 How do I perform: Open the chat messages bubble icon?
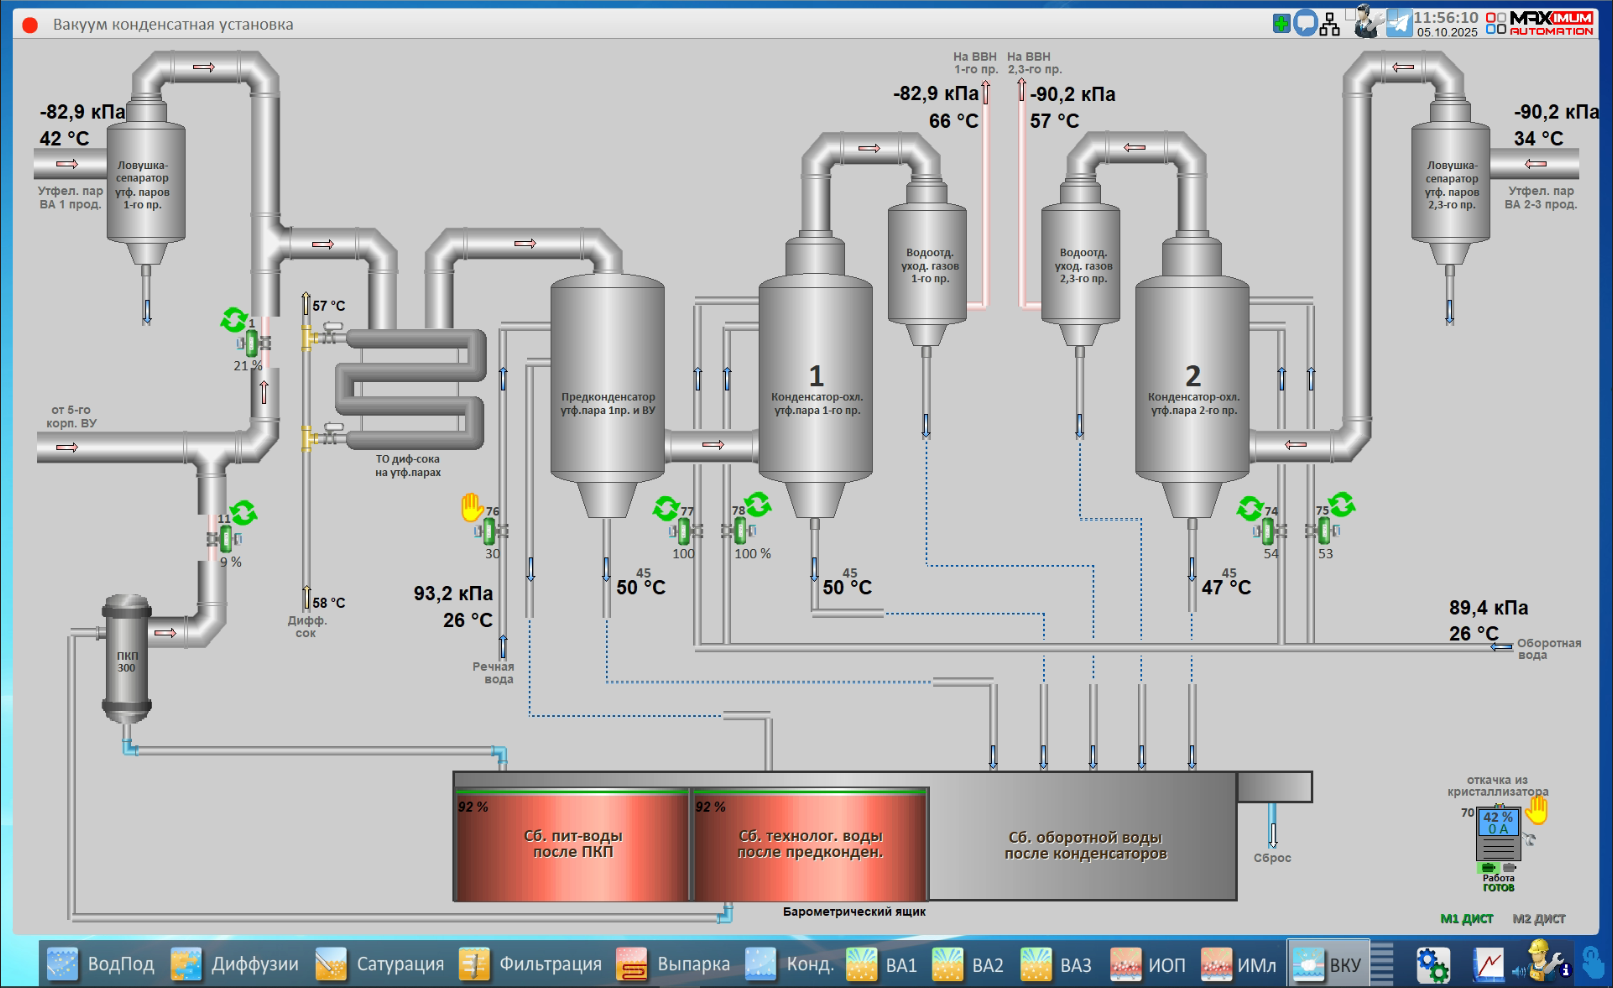pyautogui.click(x=1305, y=23)
